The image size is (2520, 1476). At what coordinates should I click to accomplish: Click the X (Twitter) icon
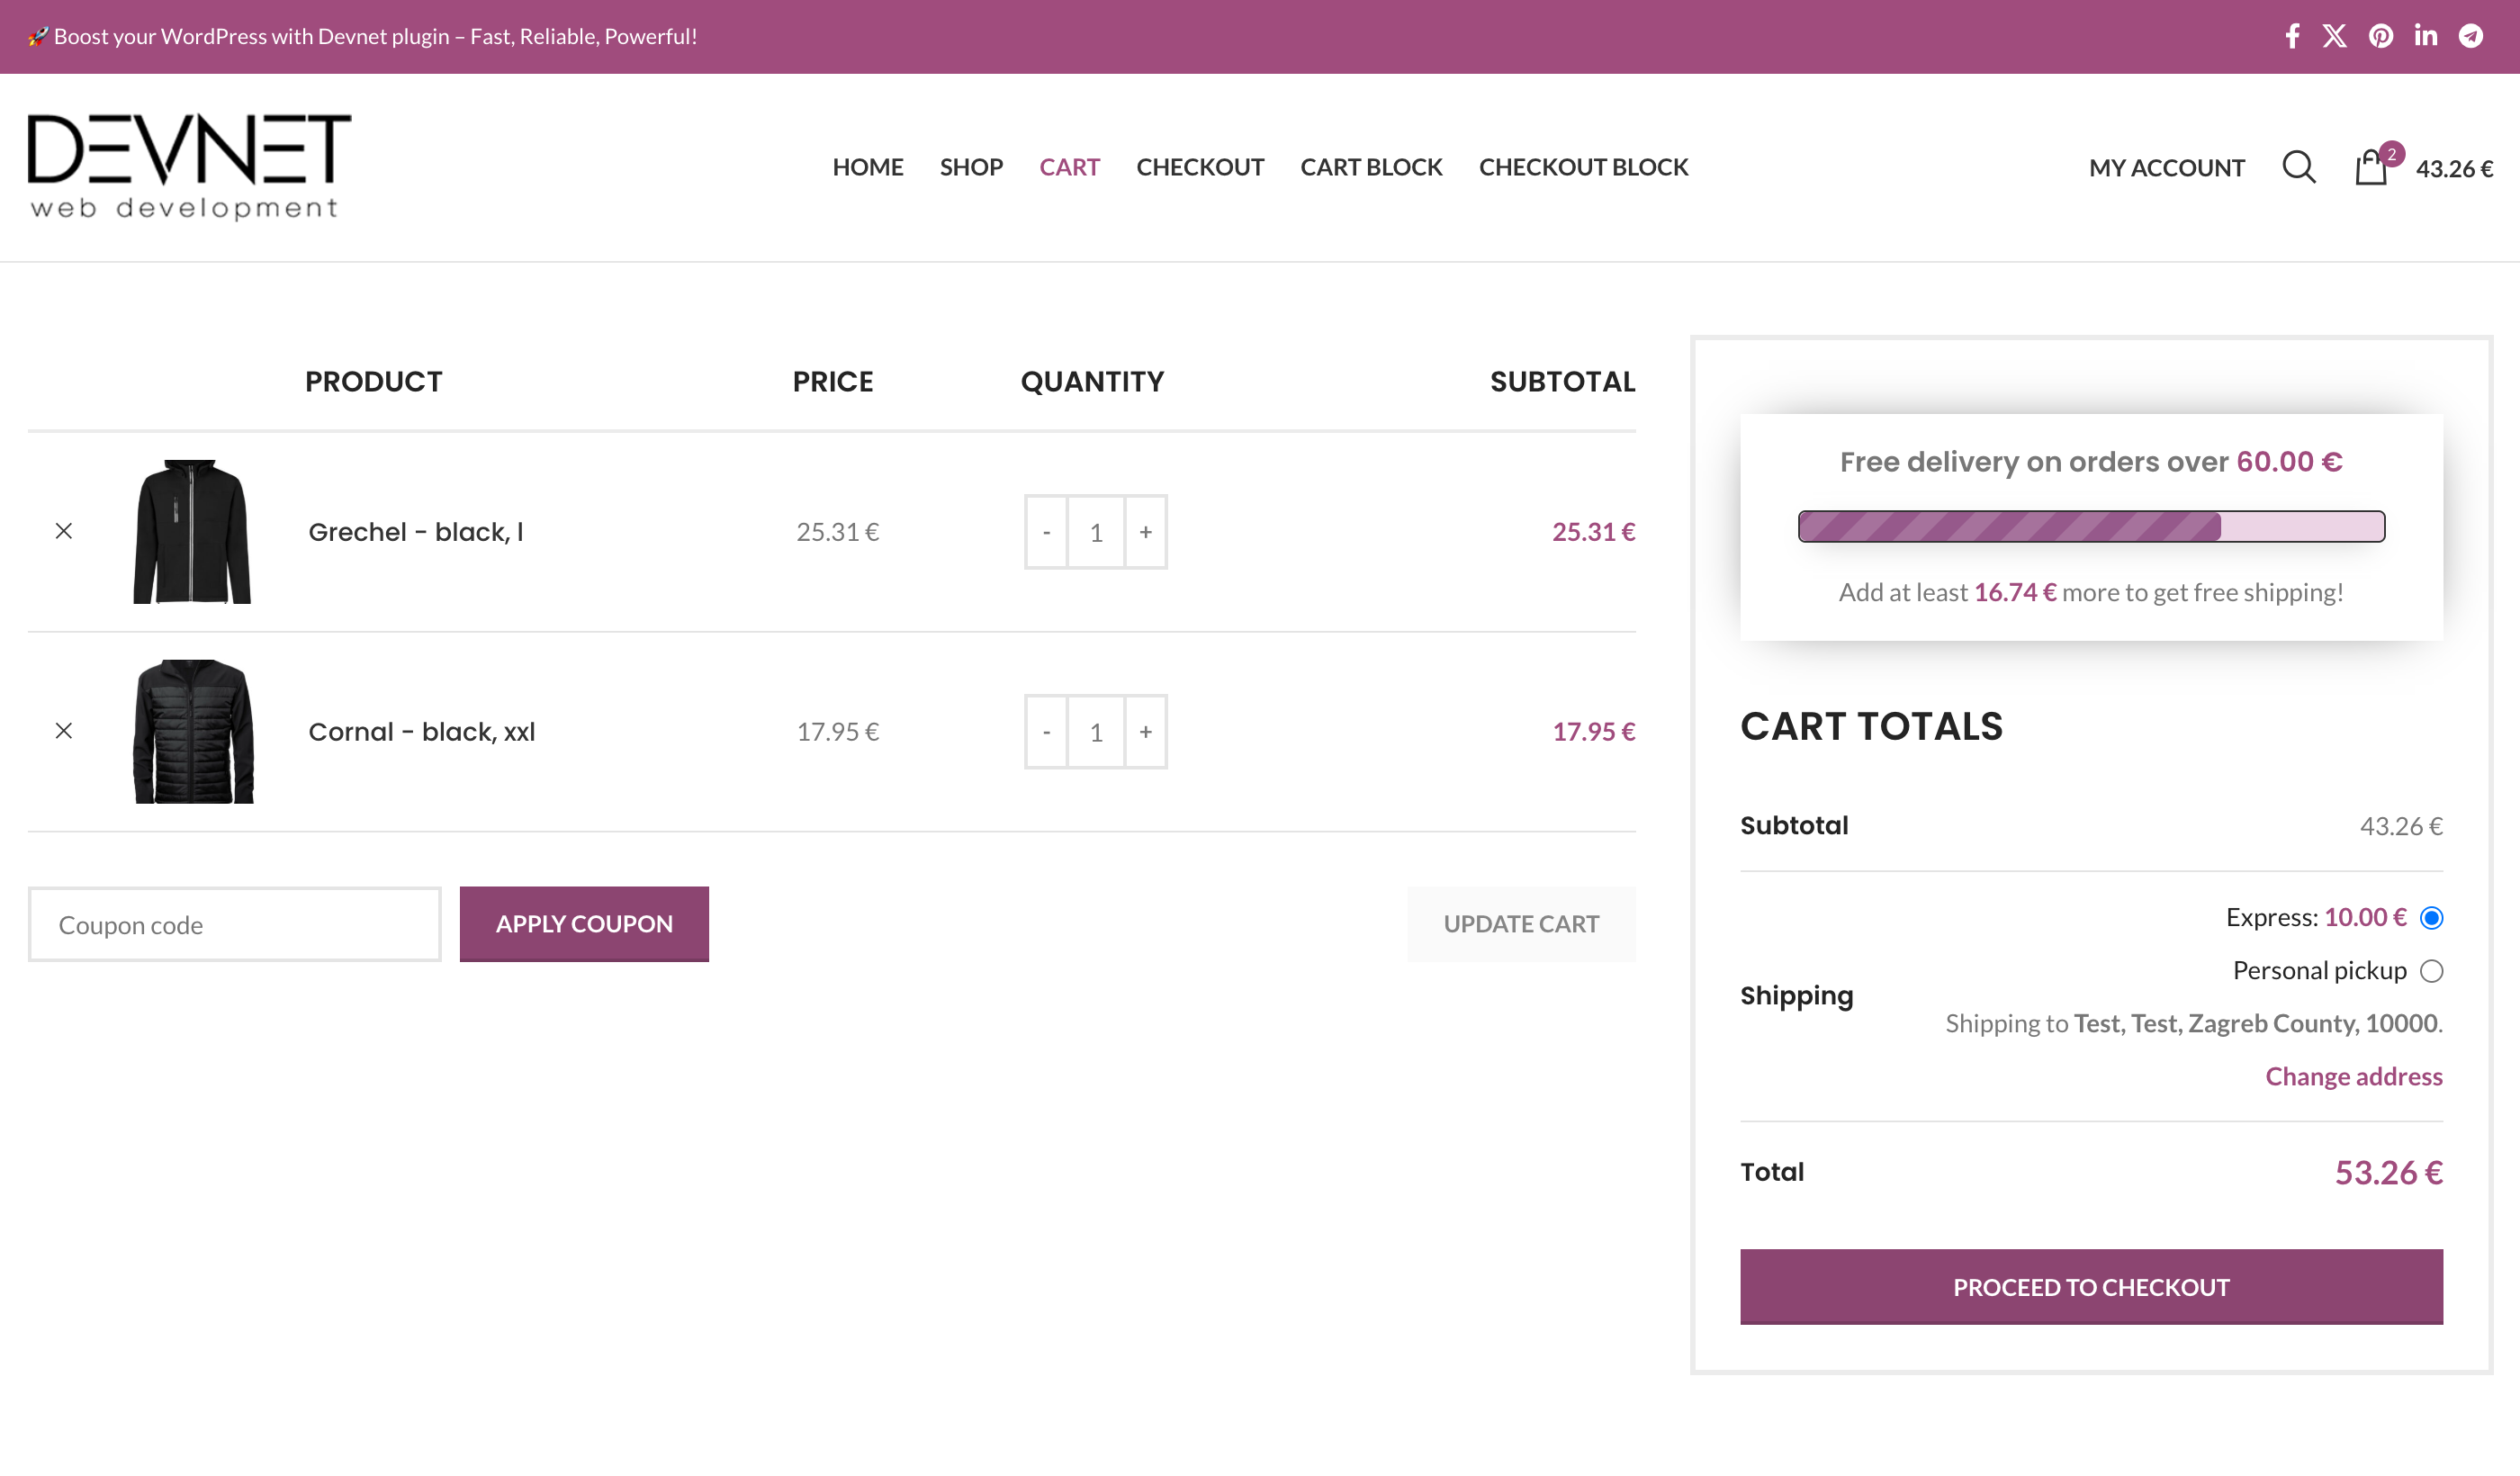click(x=2334, y=36)
